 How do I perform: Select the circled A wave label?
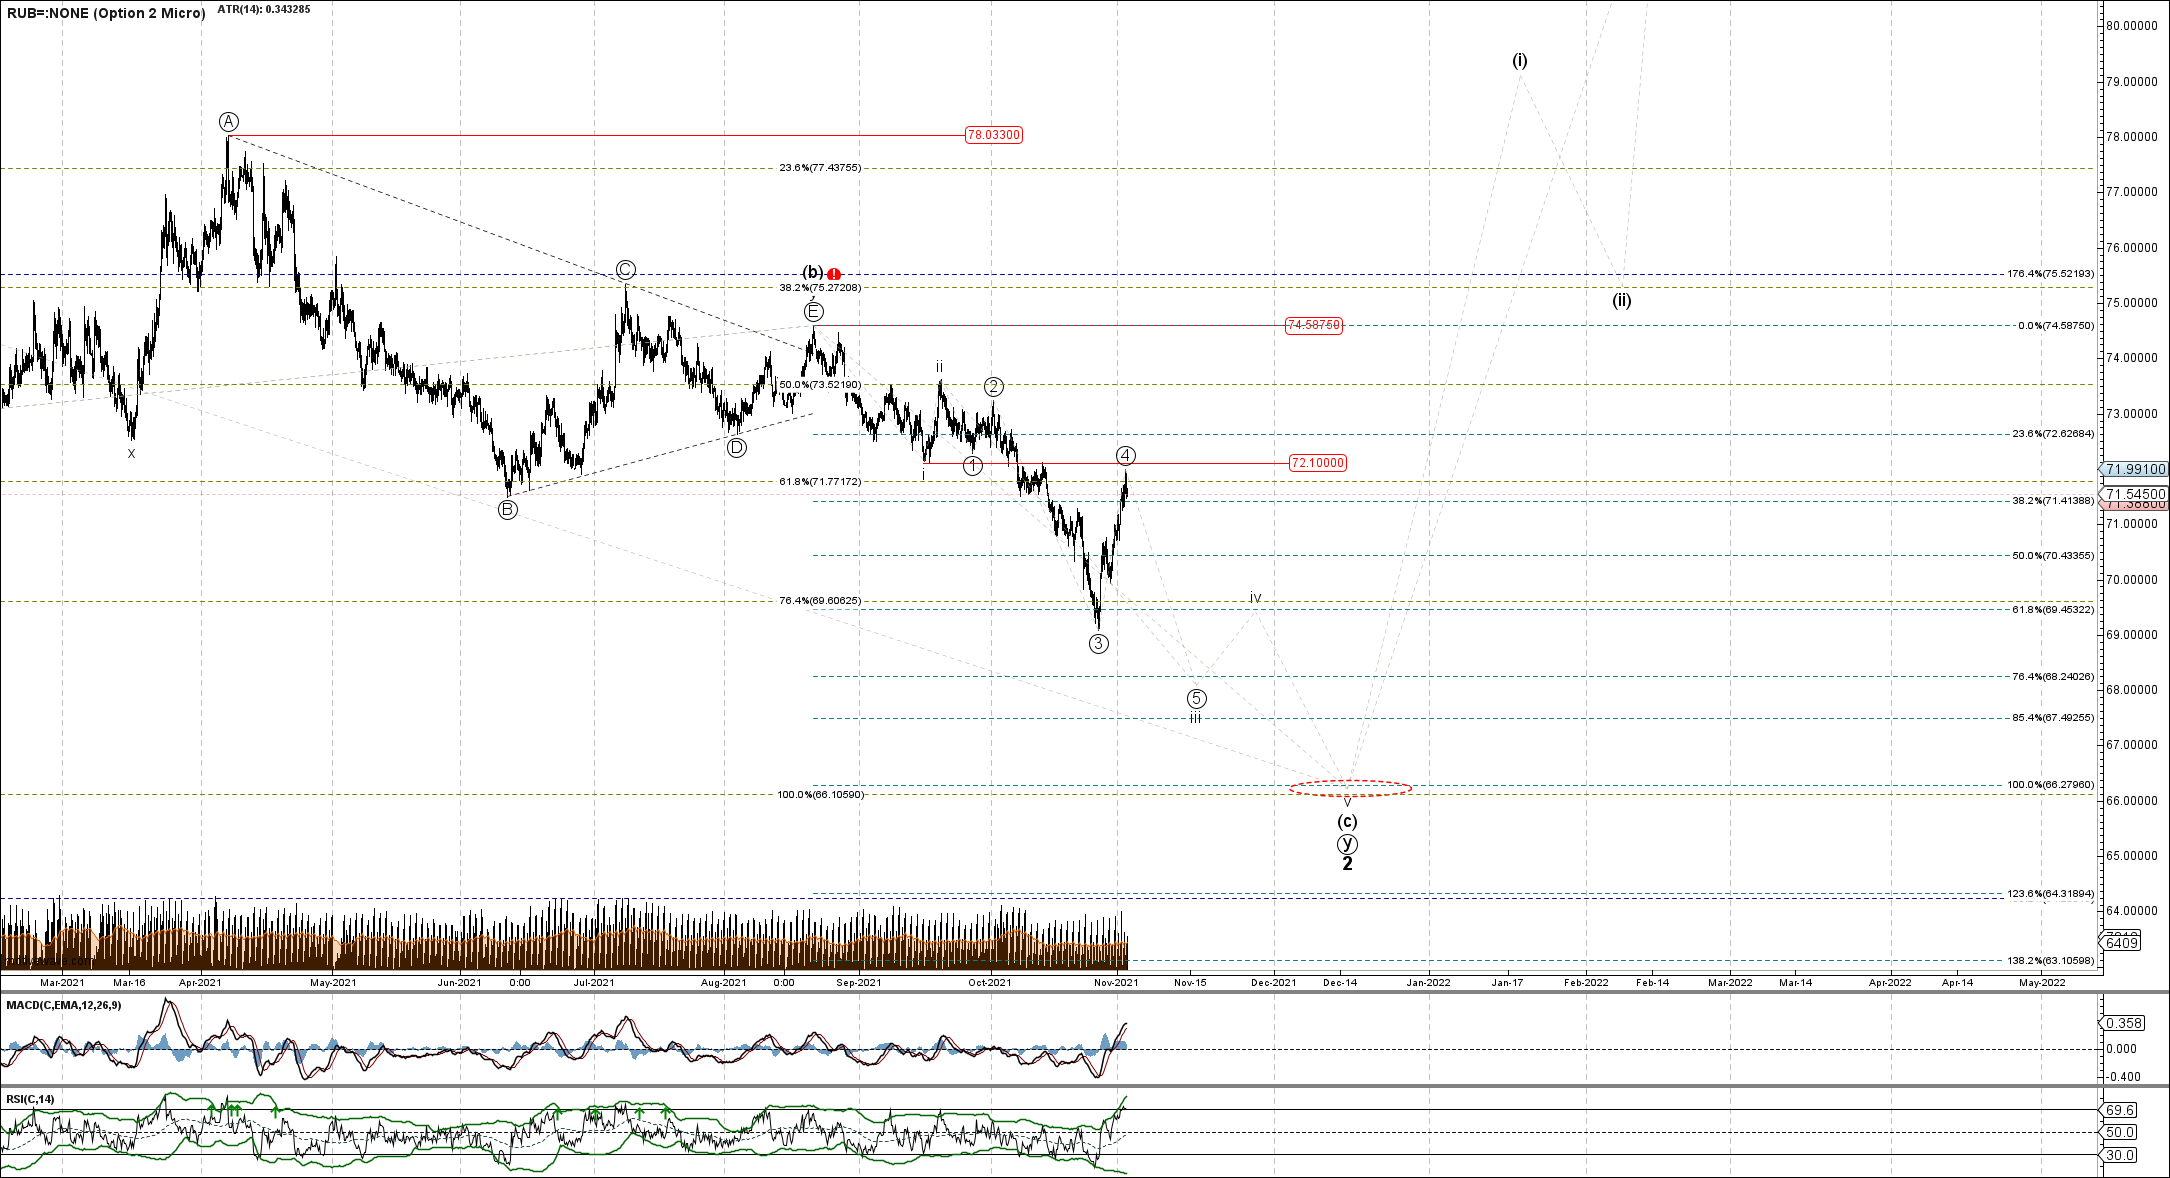pyautogui.click(x=229, y=122)
